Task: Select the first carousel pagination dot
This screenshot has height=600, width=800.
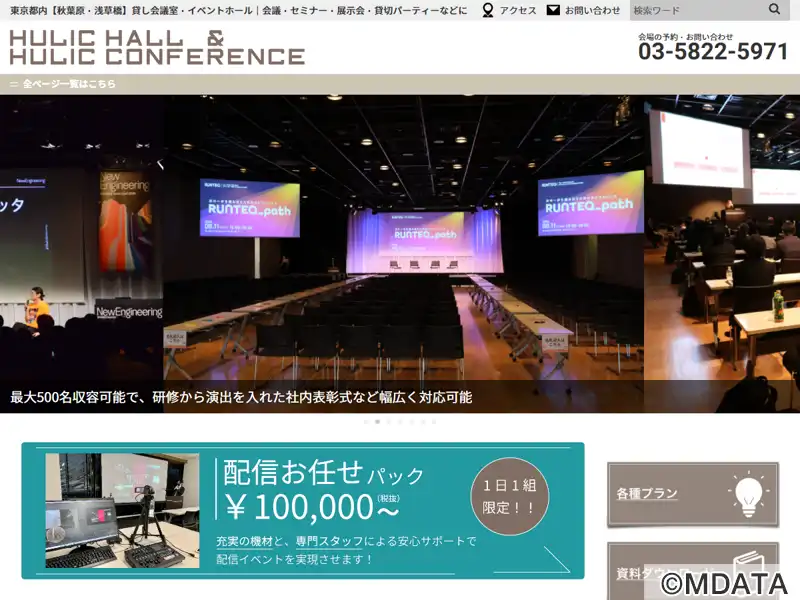Action: (366, 422)
